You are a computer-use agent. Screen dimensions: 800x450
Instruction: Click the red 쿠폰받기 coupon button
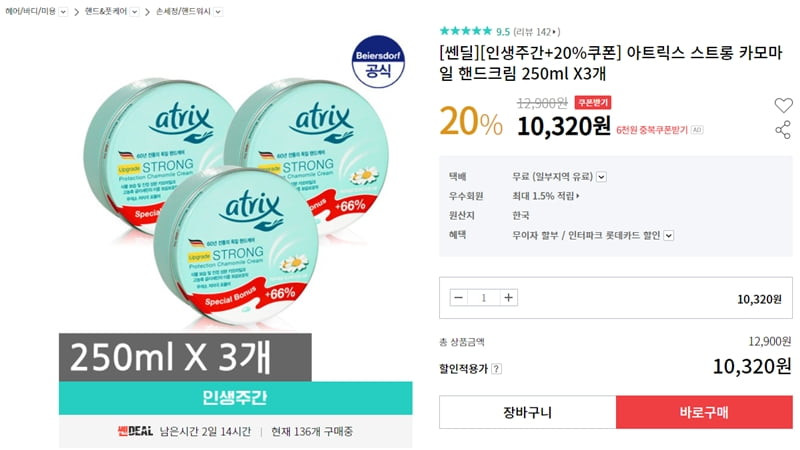[x=593, y=103]
